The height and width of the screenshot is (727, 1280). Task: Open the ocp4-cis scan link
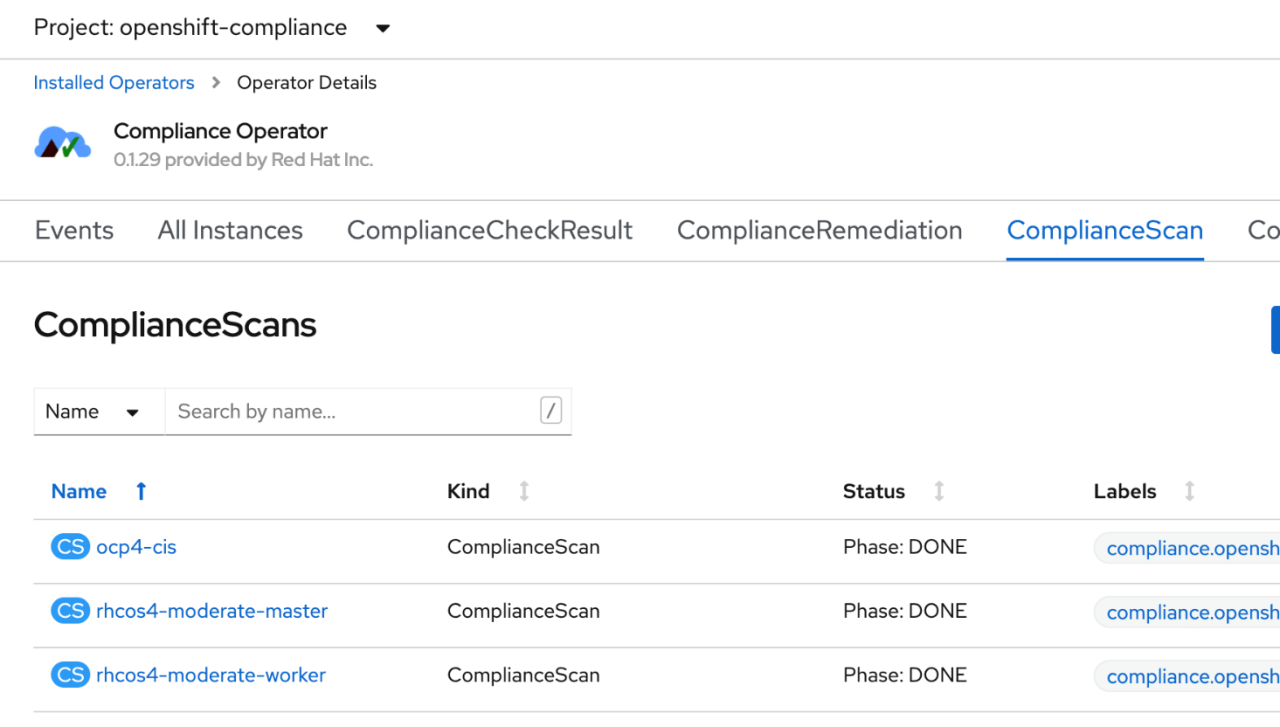click(136, 547)
